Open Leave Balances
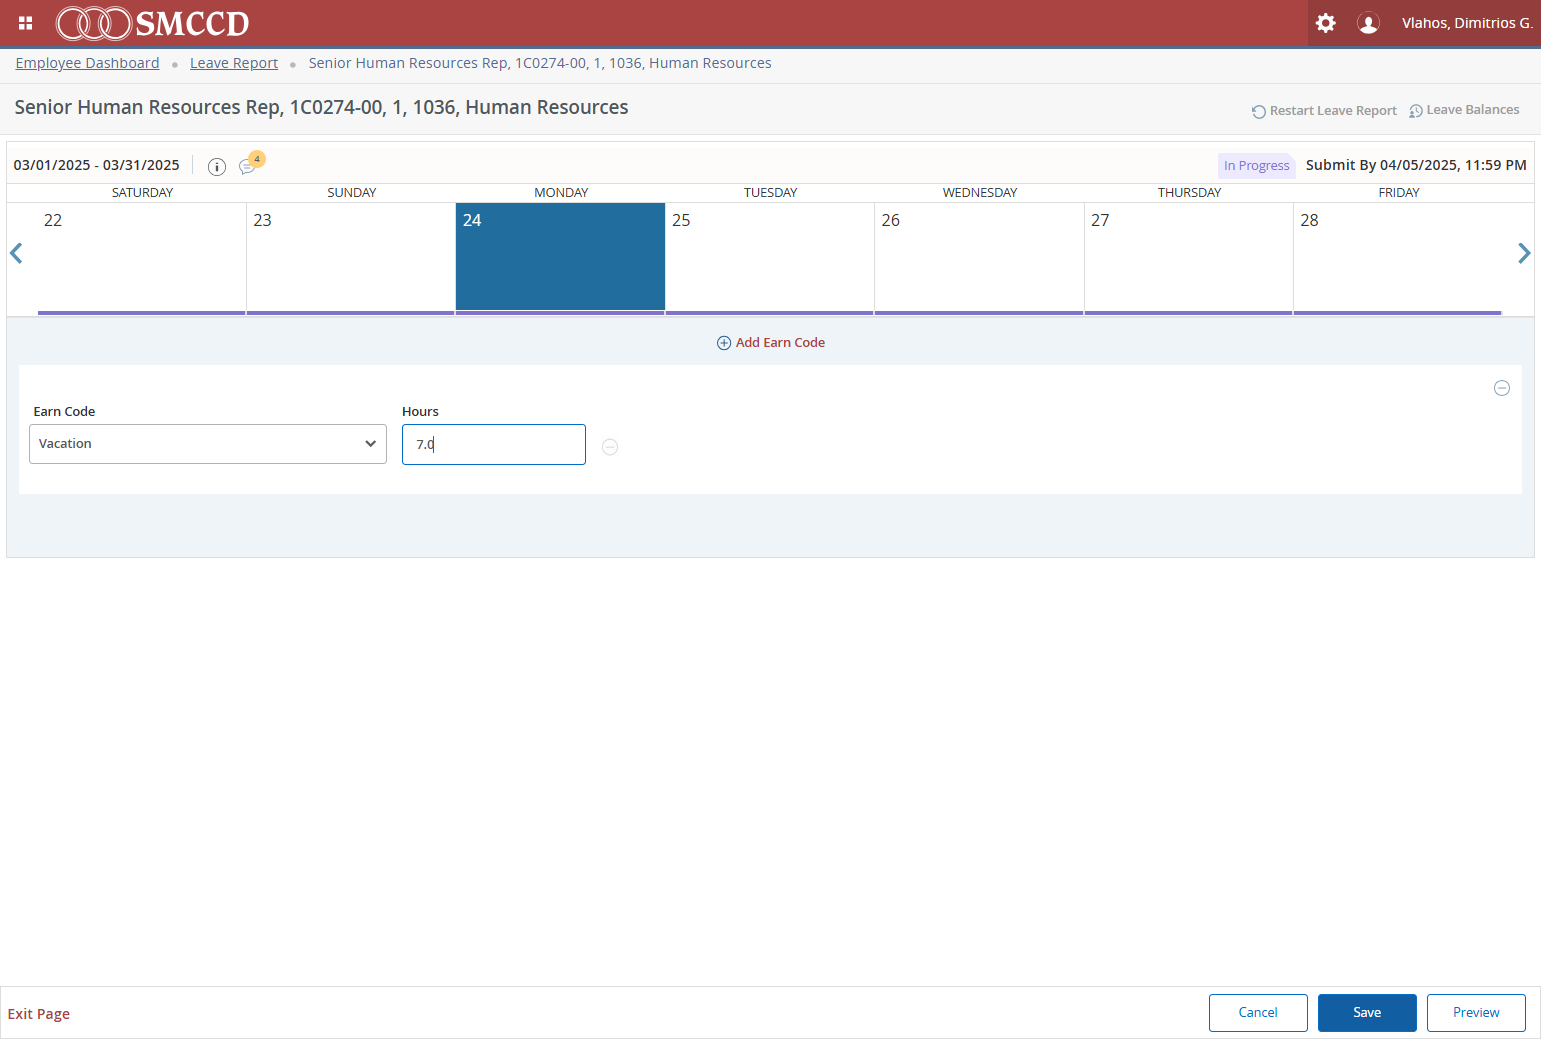 1464,110
